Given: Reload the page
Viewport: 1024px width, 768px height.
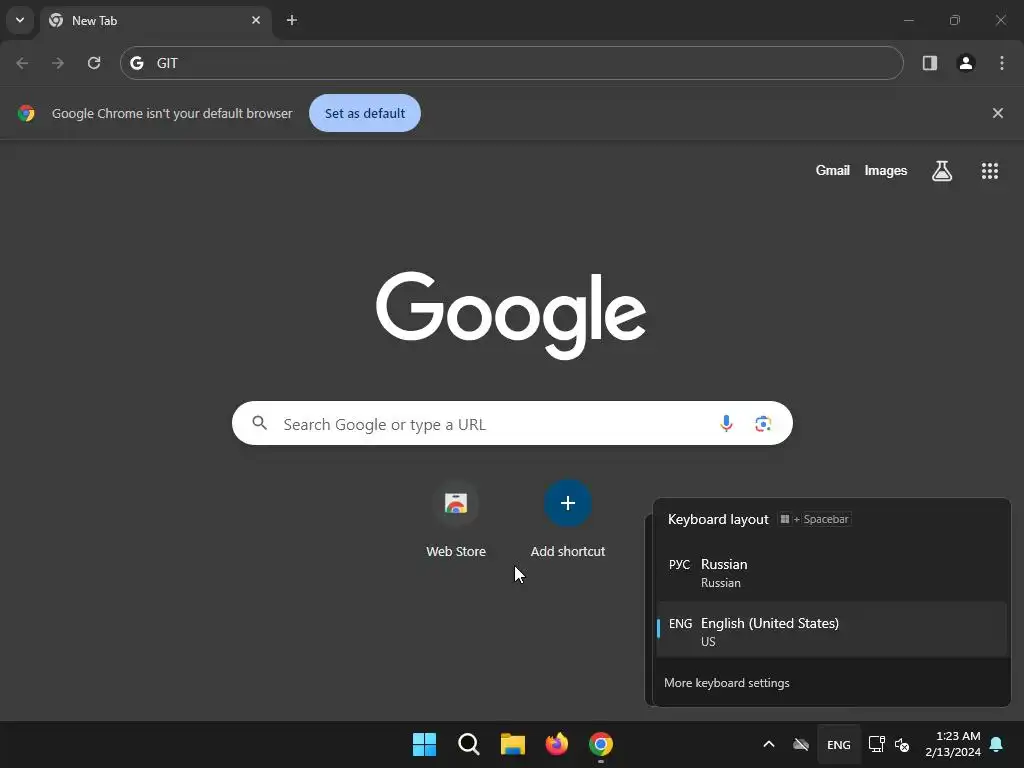Looking at the screenshot, I should [x=94, y=63].
